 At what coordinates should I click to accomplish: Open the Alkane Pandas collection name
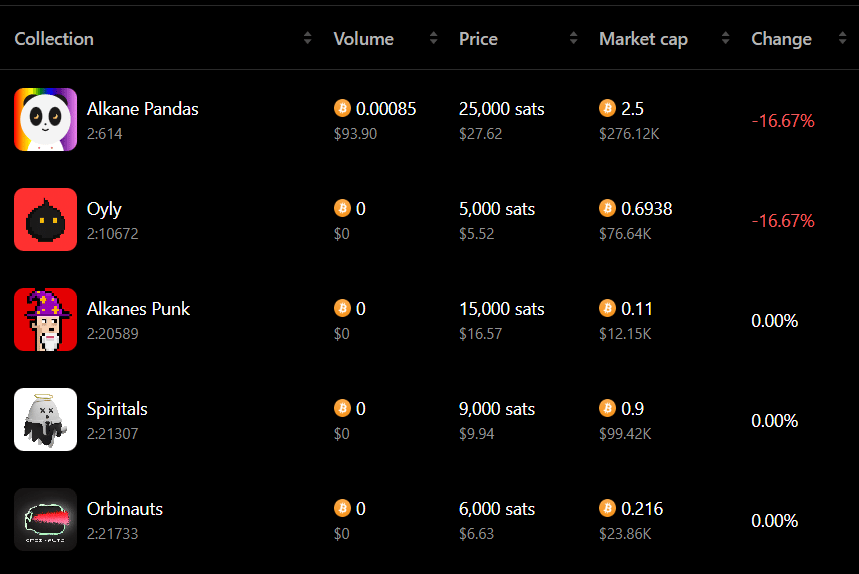point(142,109)
